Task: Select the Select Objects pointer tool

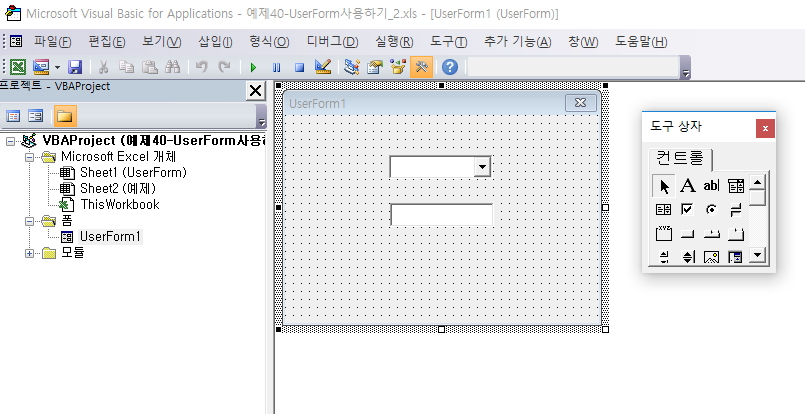Action: 664,186
